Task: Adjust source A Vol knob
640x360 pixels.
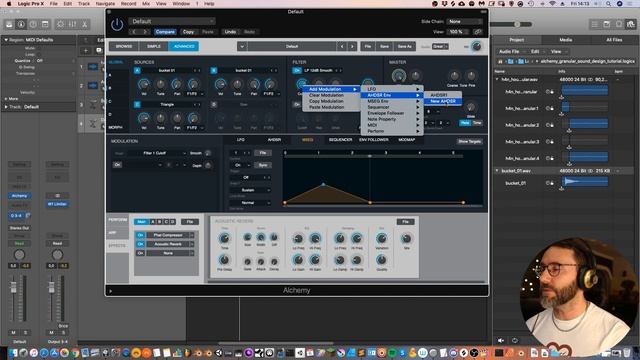Action: (144, 84)
